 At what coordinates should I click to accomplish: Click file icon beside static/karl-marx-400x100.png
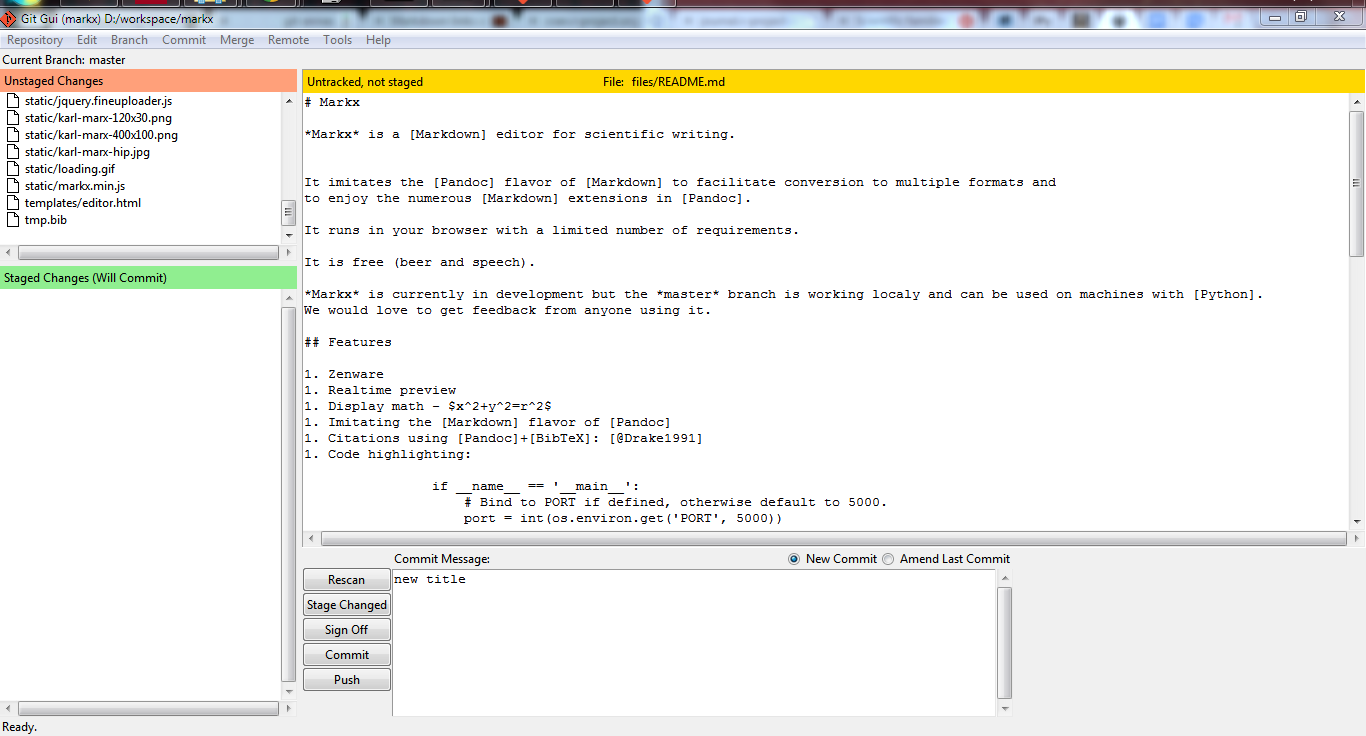point(13,135)
